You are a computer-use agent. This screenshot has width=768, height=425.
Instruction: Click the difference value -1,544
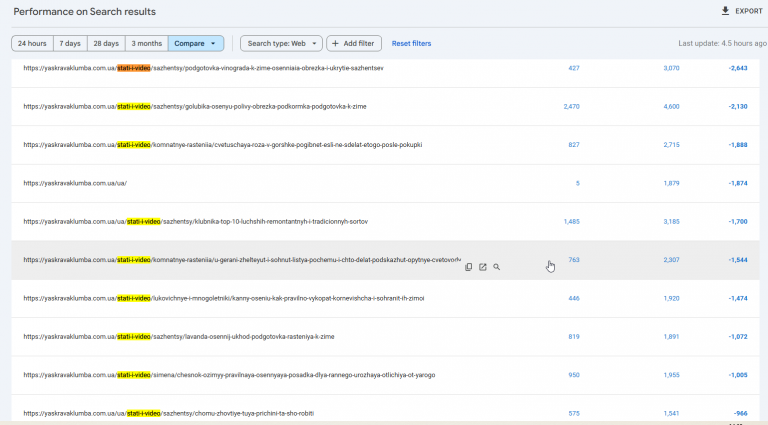pos(738,260)
